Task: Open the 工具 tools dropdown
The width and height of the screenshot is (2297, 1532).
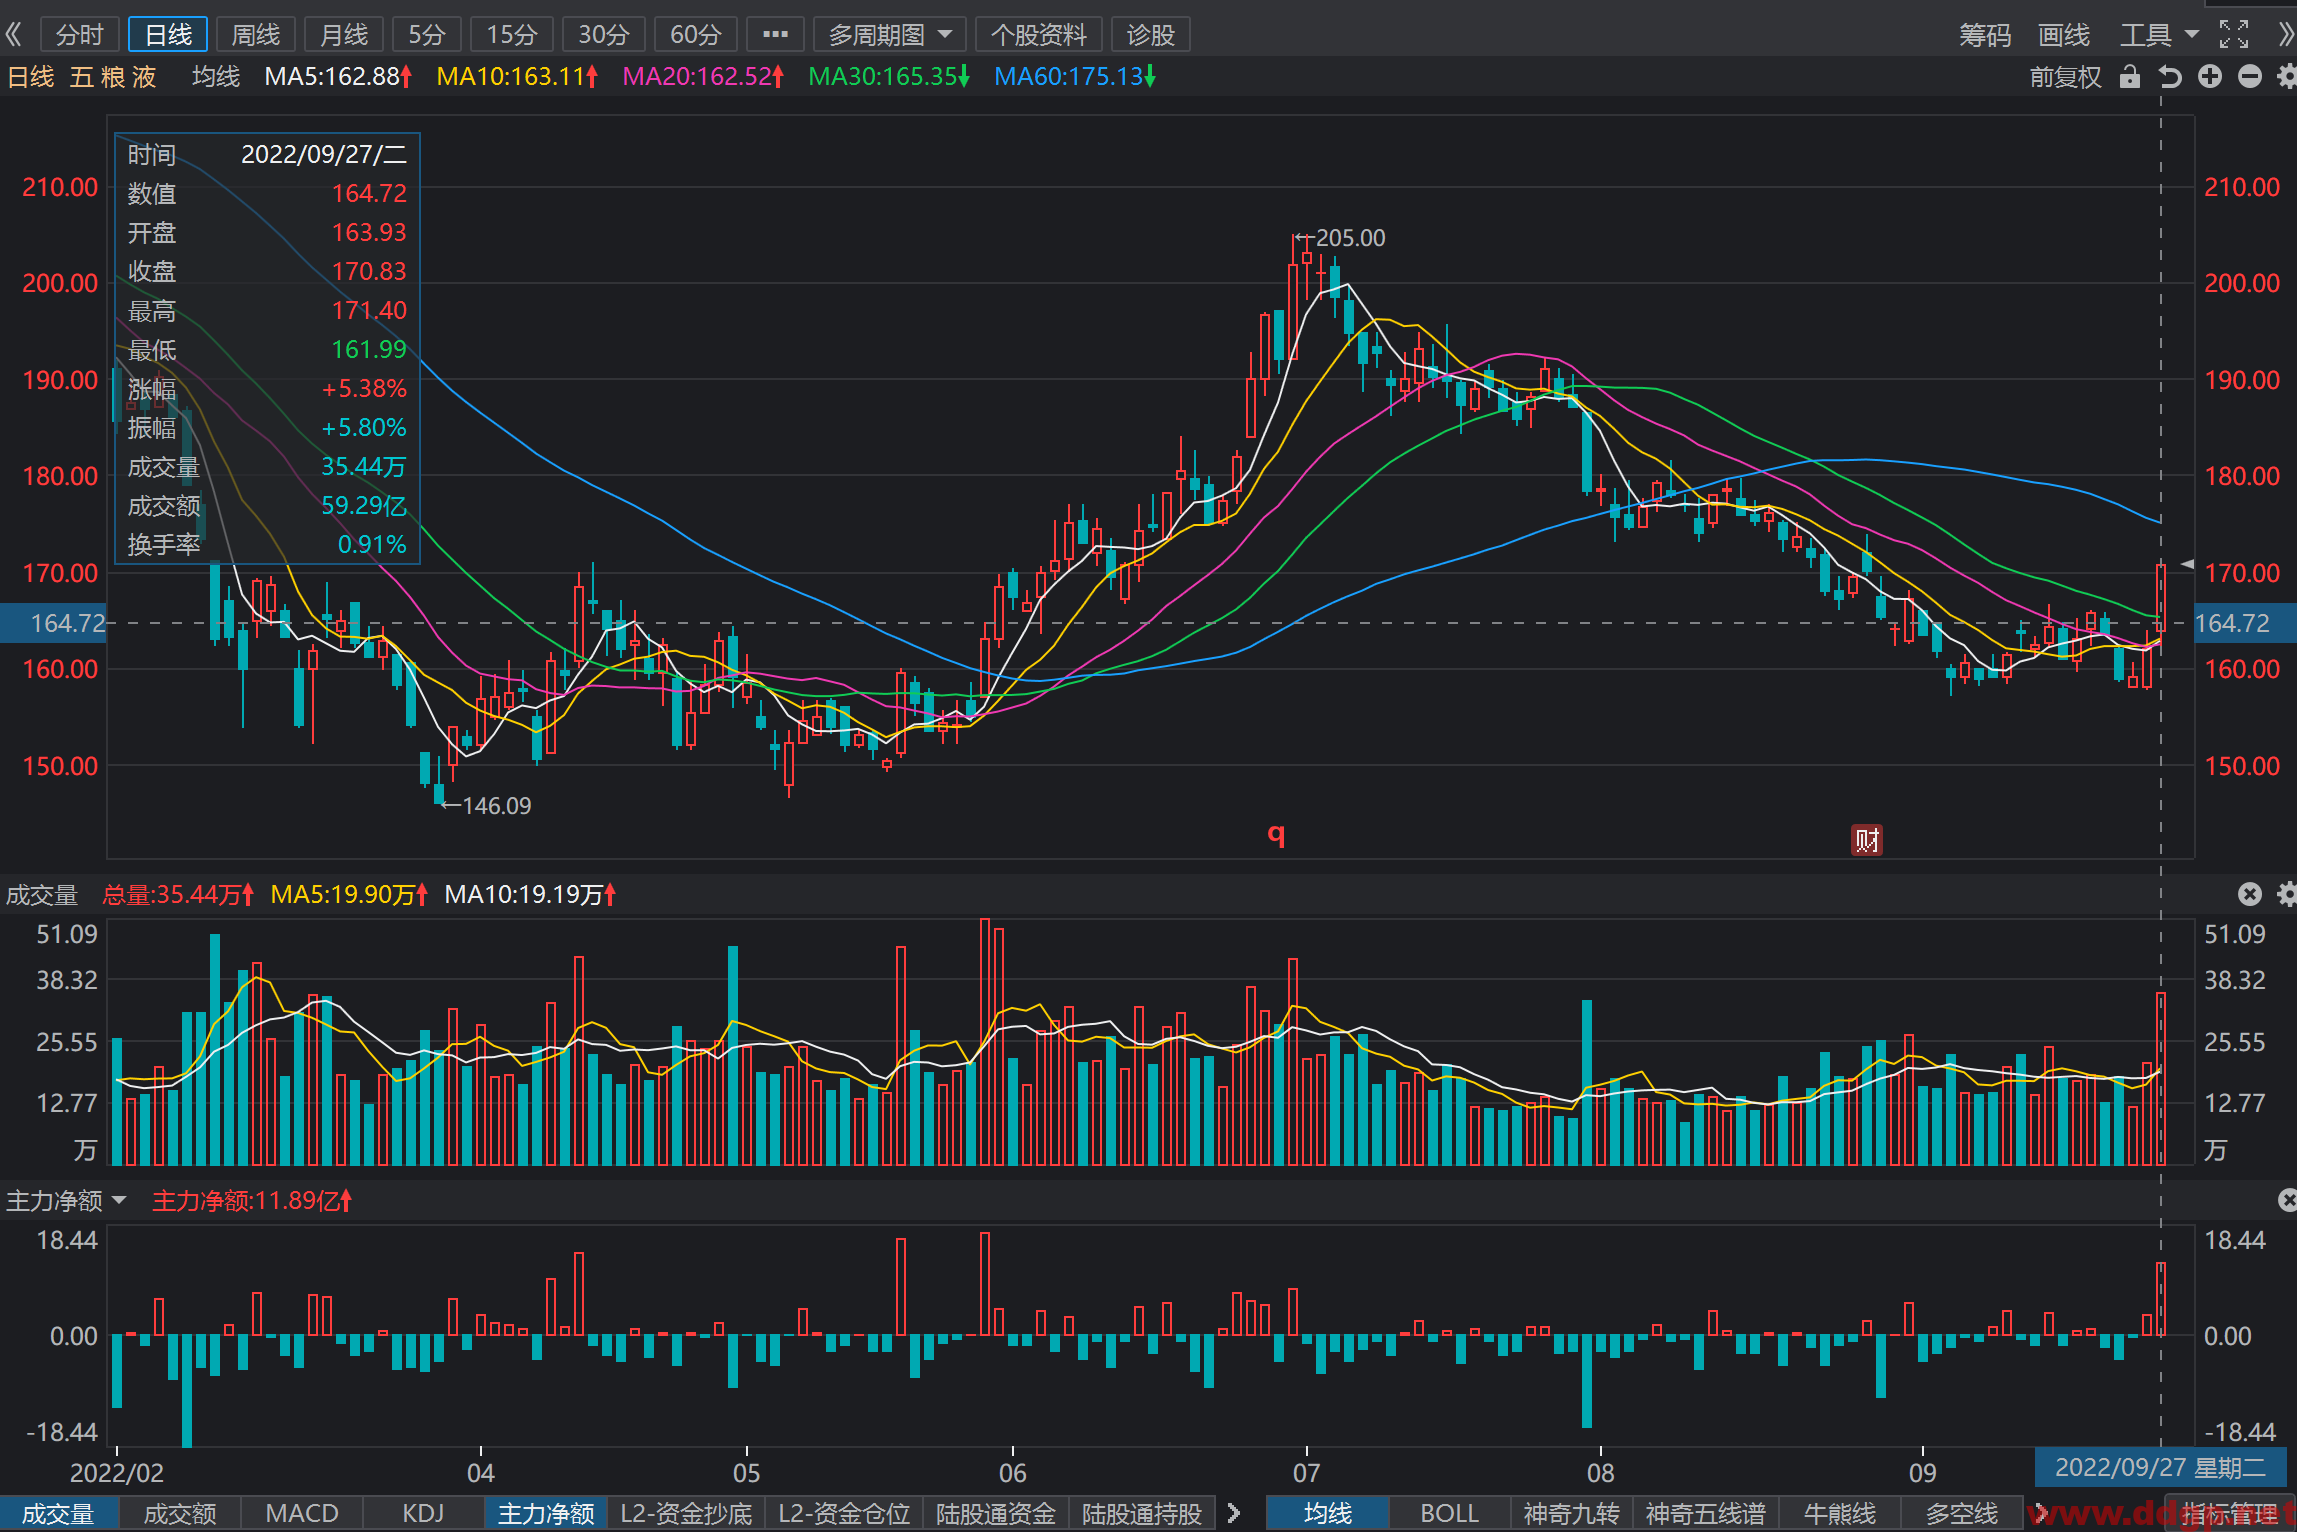Action: point(2159,35)
